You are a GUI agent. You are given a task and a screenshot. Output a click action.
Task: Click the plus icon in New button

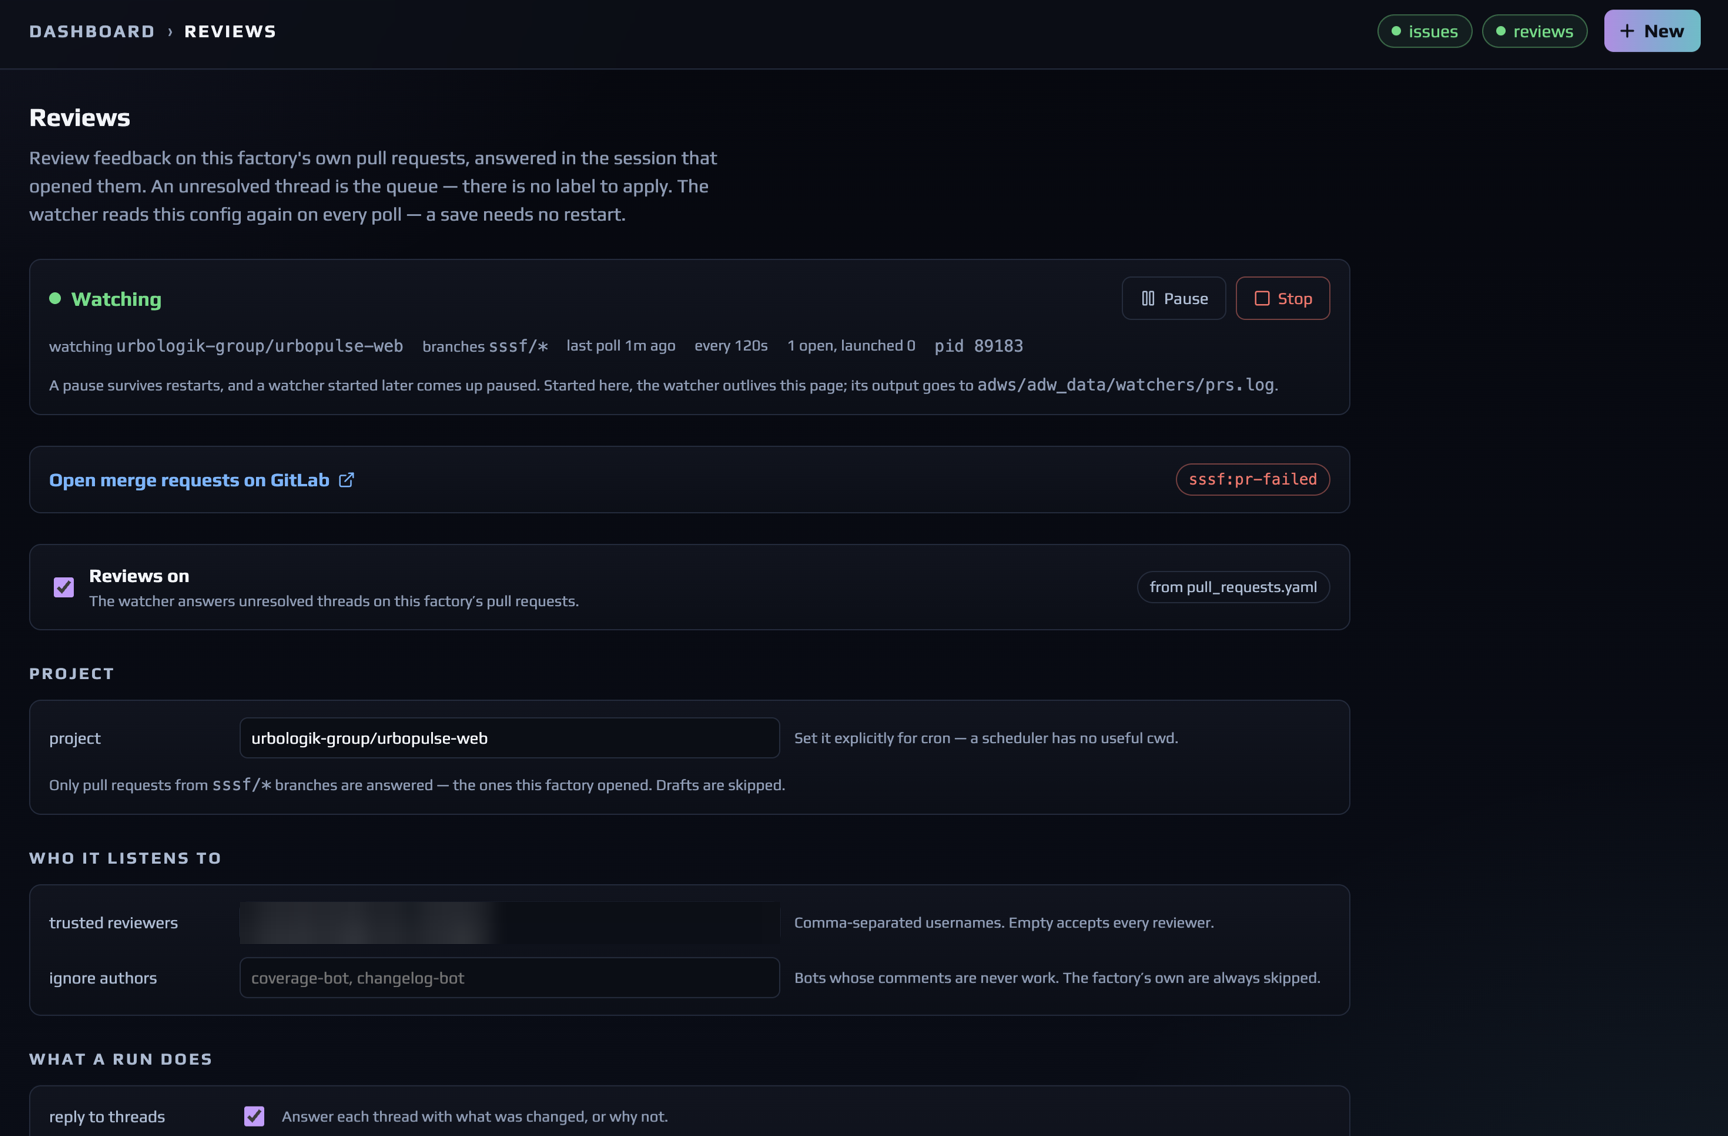point(1627,31)
